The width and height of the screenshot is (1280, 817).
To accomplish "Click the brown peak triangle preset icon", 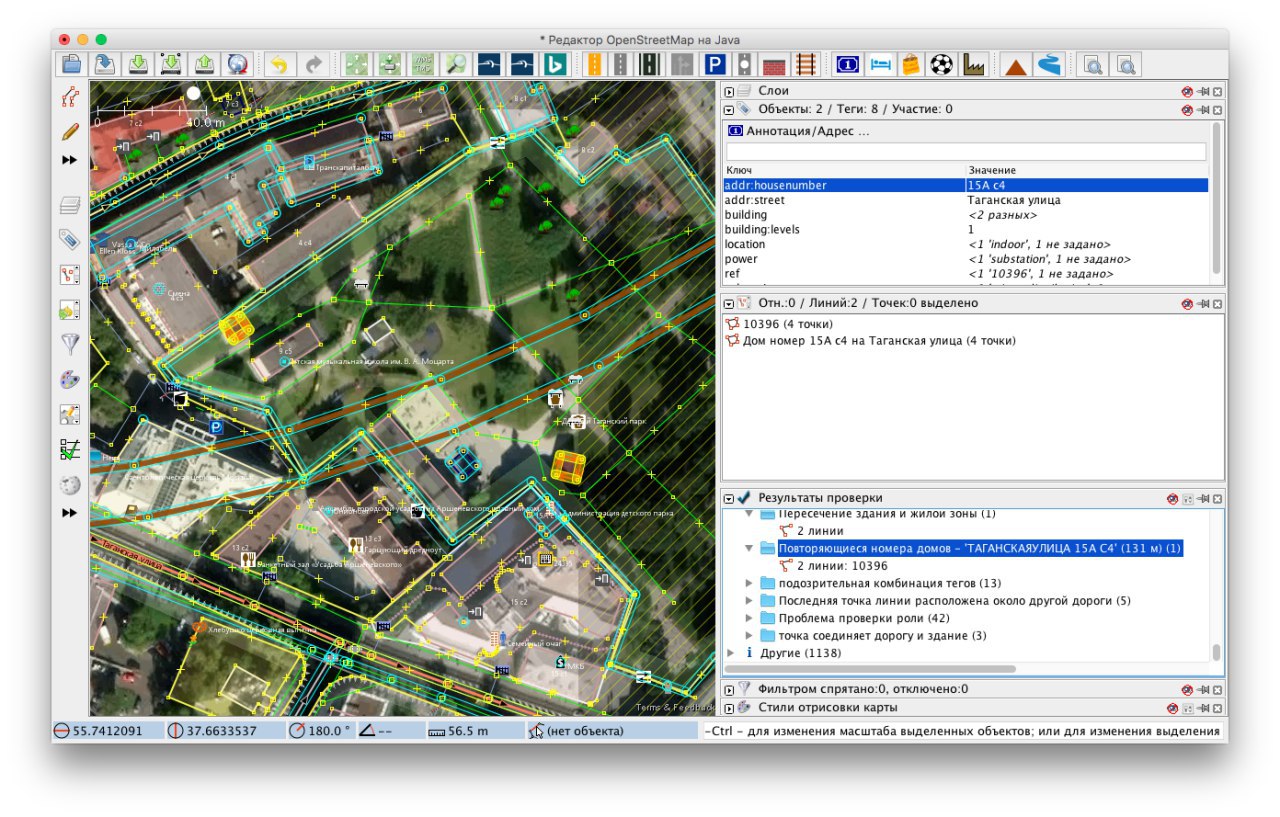I will pyautogui.click(x=1016, y=65).
